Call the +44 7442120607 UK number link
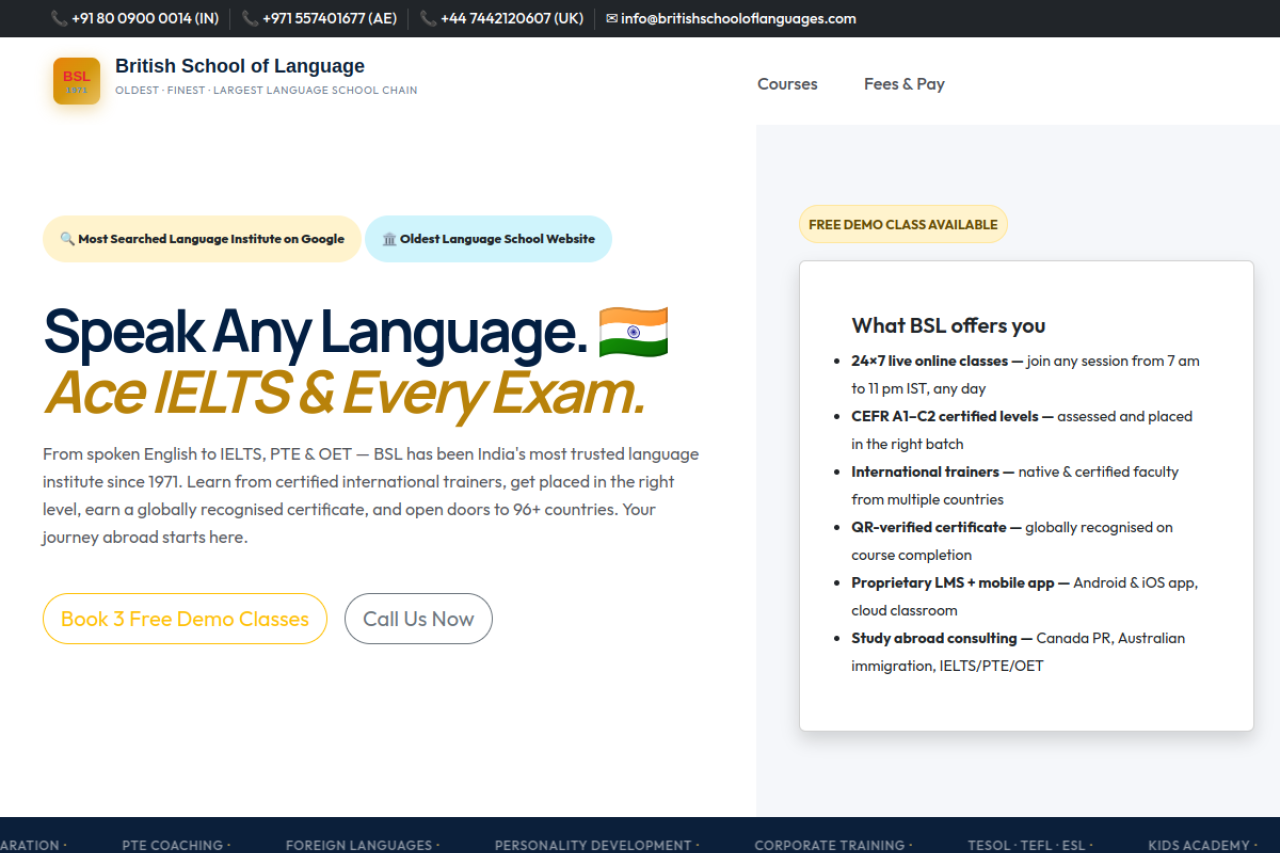The width and height of the screenshot is (1280, 853). pos(511,18)
